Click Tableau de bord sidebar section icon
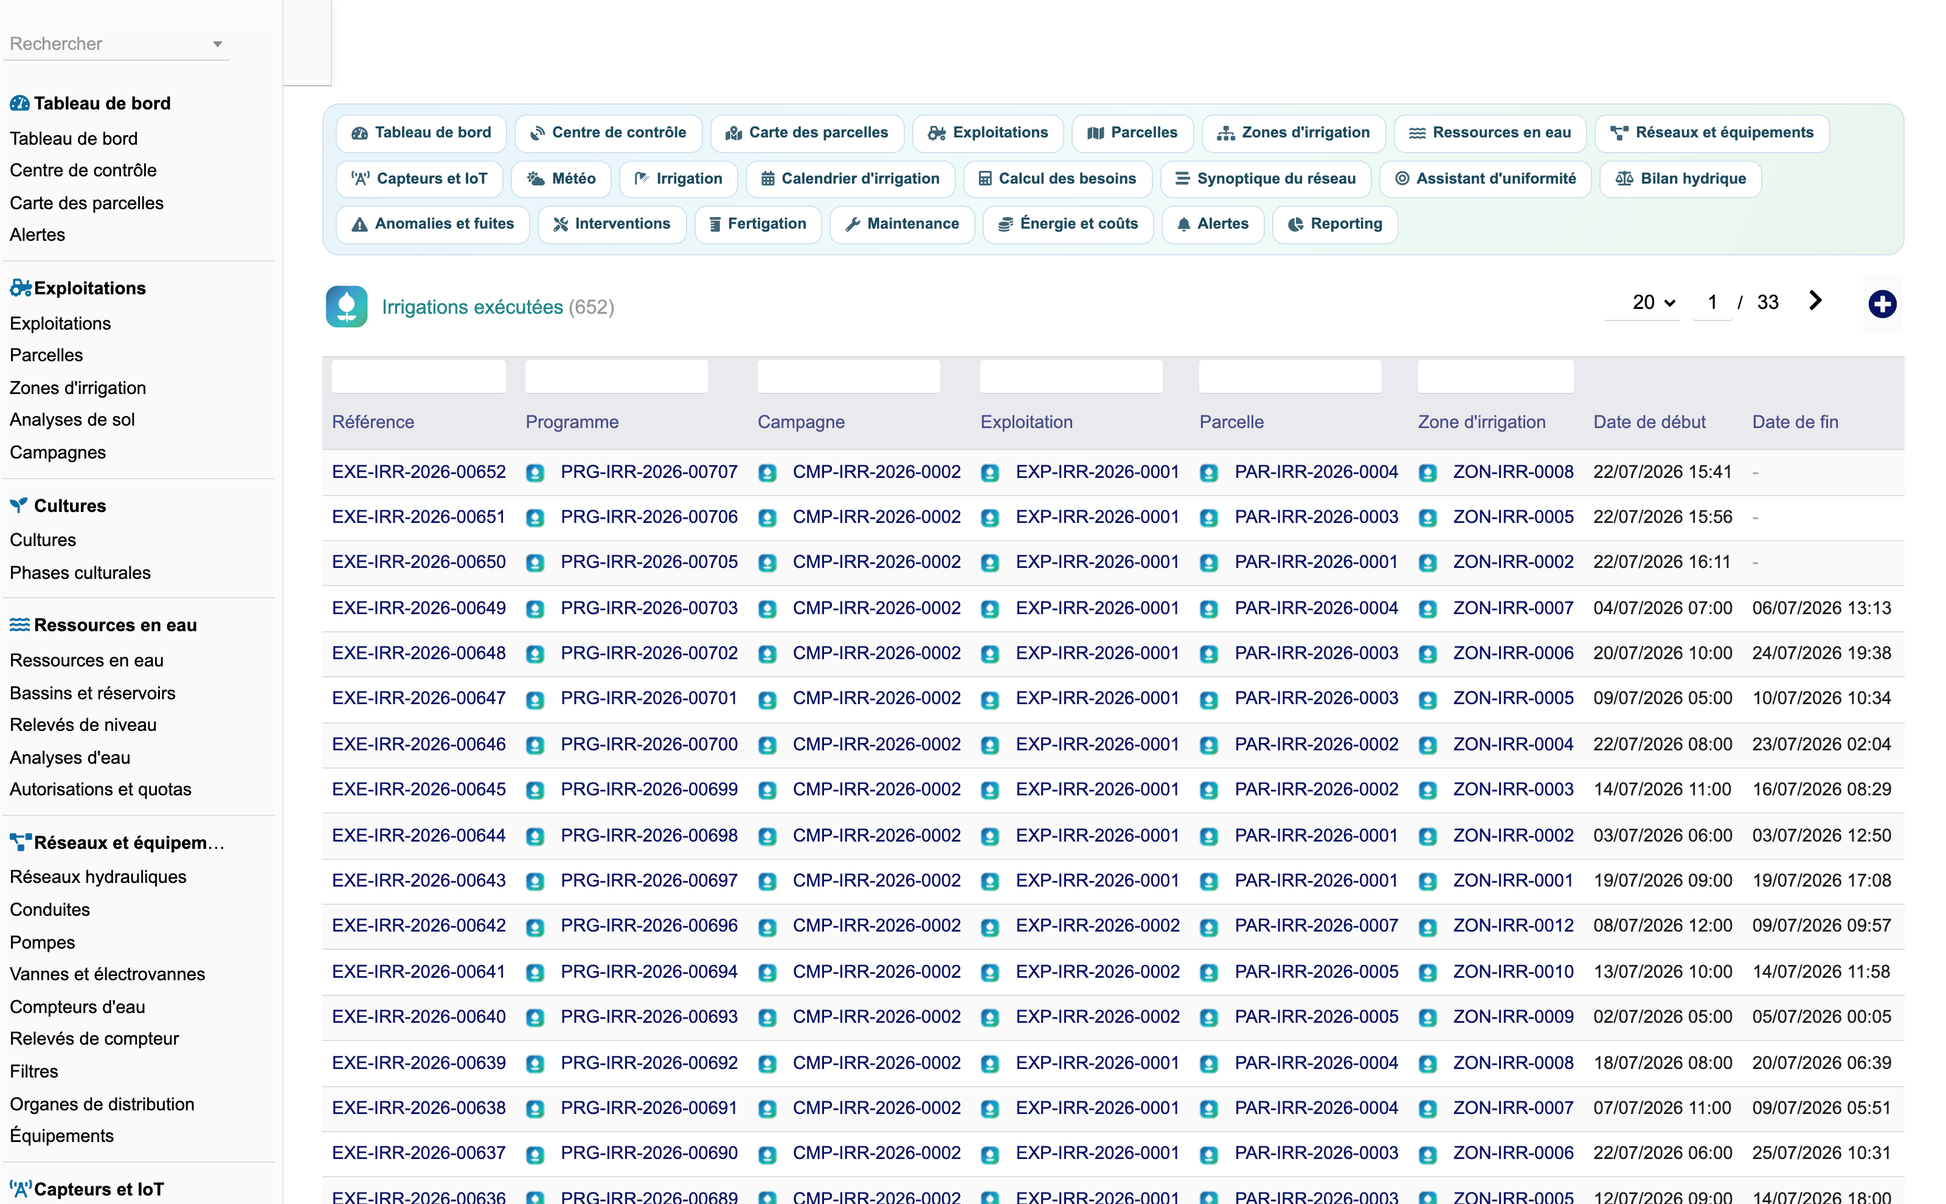 tap(19, 103)
